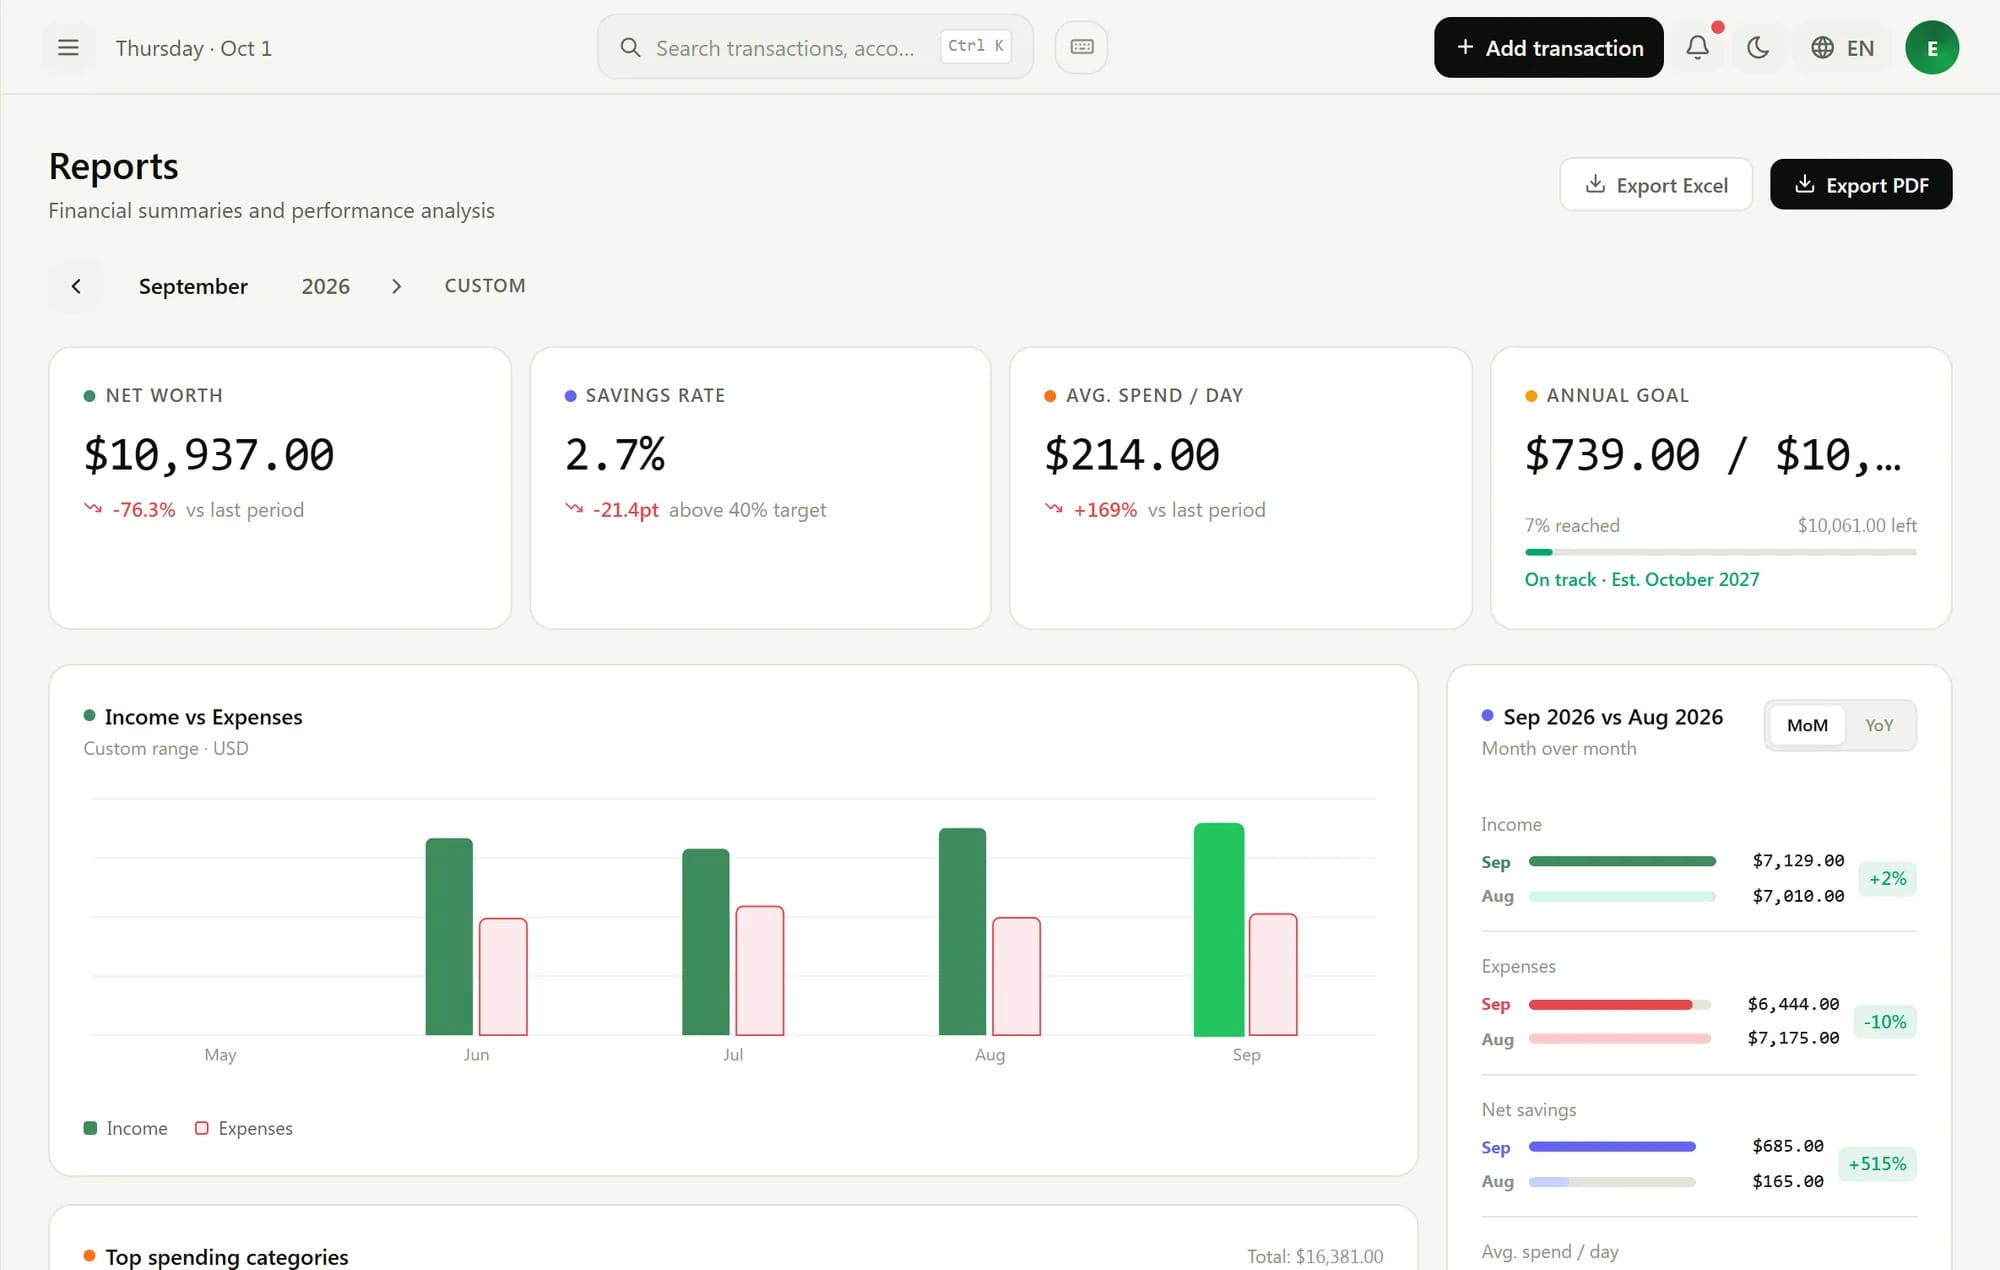Switch comparison to YoY
Image resolution: width=2000 pixels, height=1270 pixels.
pos(1879,725)
